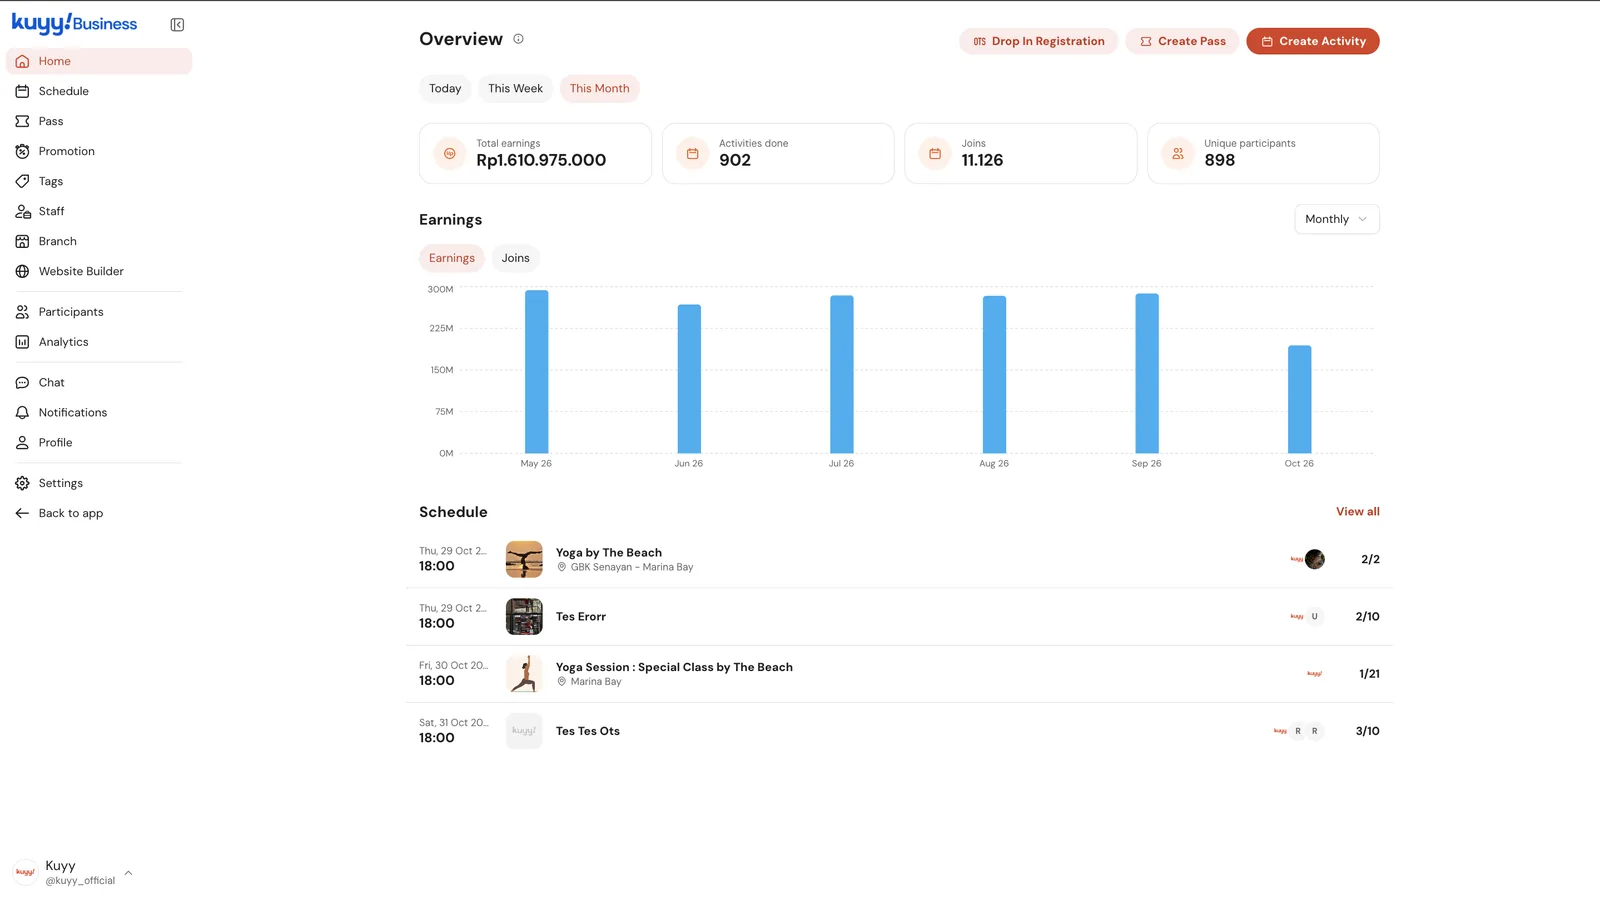This screenshot has width=1600, height=904.
Task: Click the Unique participants card icon
Action: coord(1178,153)
